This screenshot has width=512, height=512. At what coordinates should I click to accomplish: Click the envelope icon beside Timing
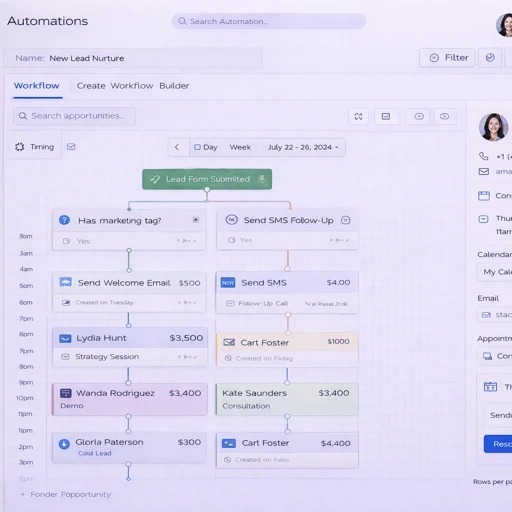point(71,147)
